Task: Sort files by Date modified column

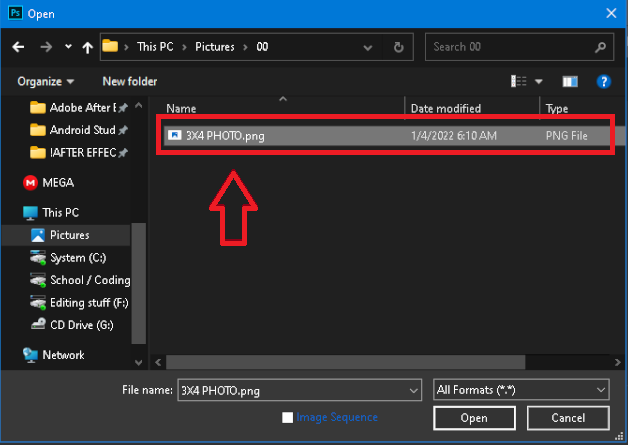Action: pyautogui.click(x=446, y=108)
